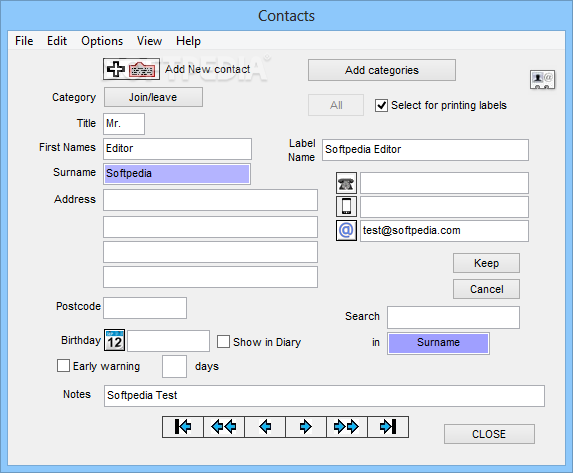Image resolution: width=573 pixels, height=473 pixels.
Task: Open the Options menu
Action: 102,41
